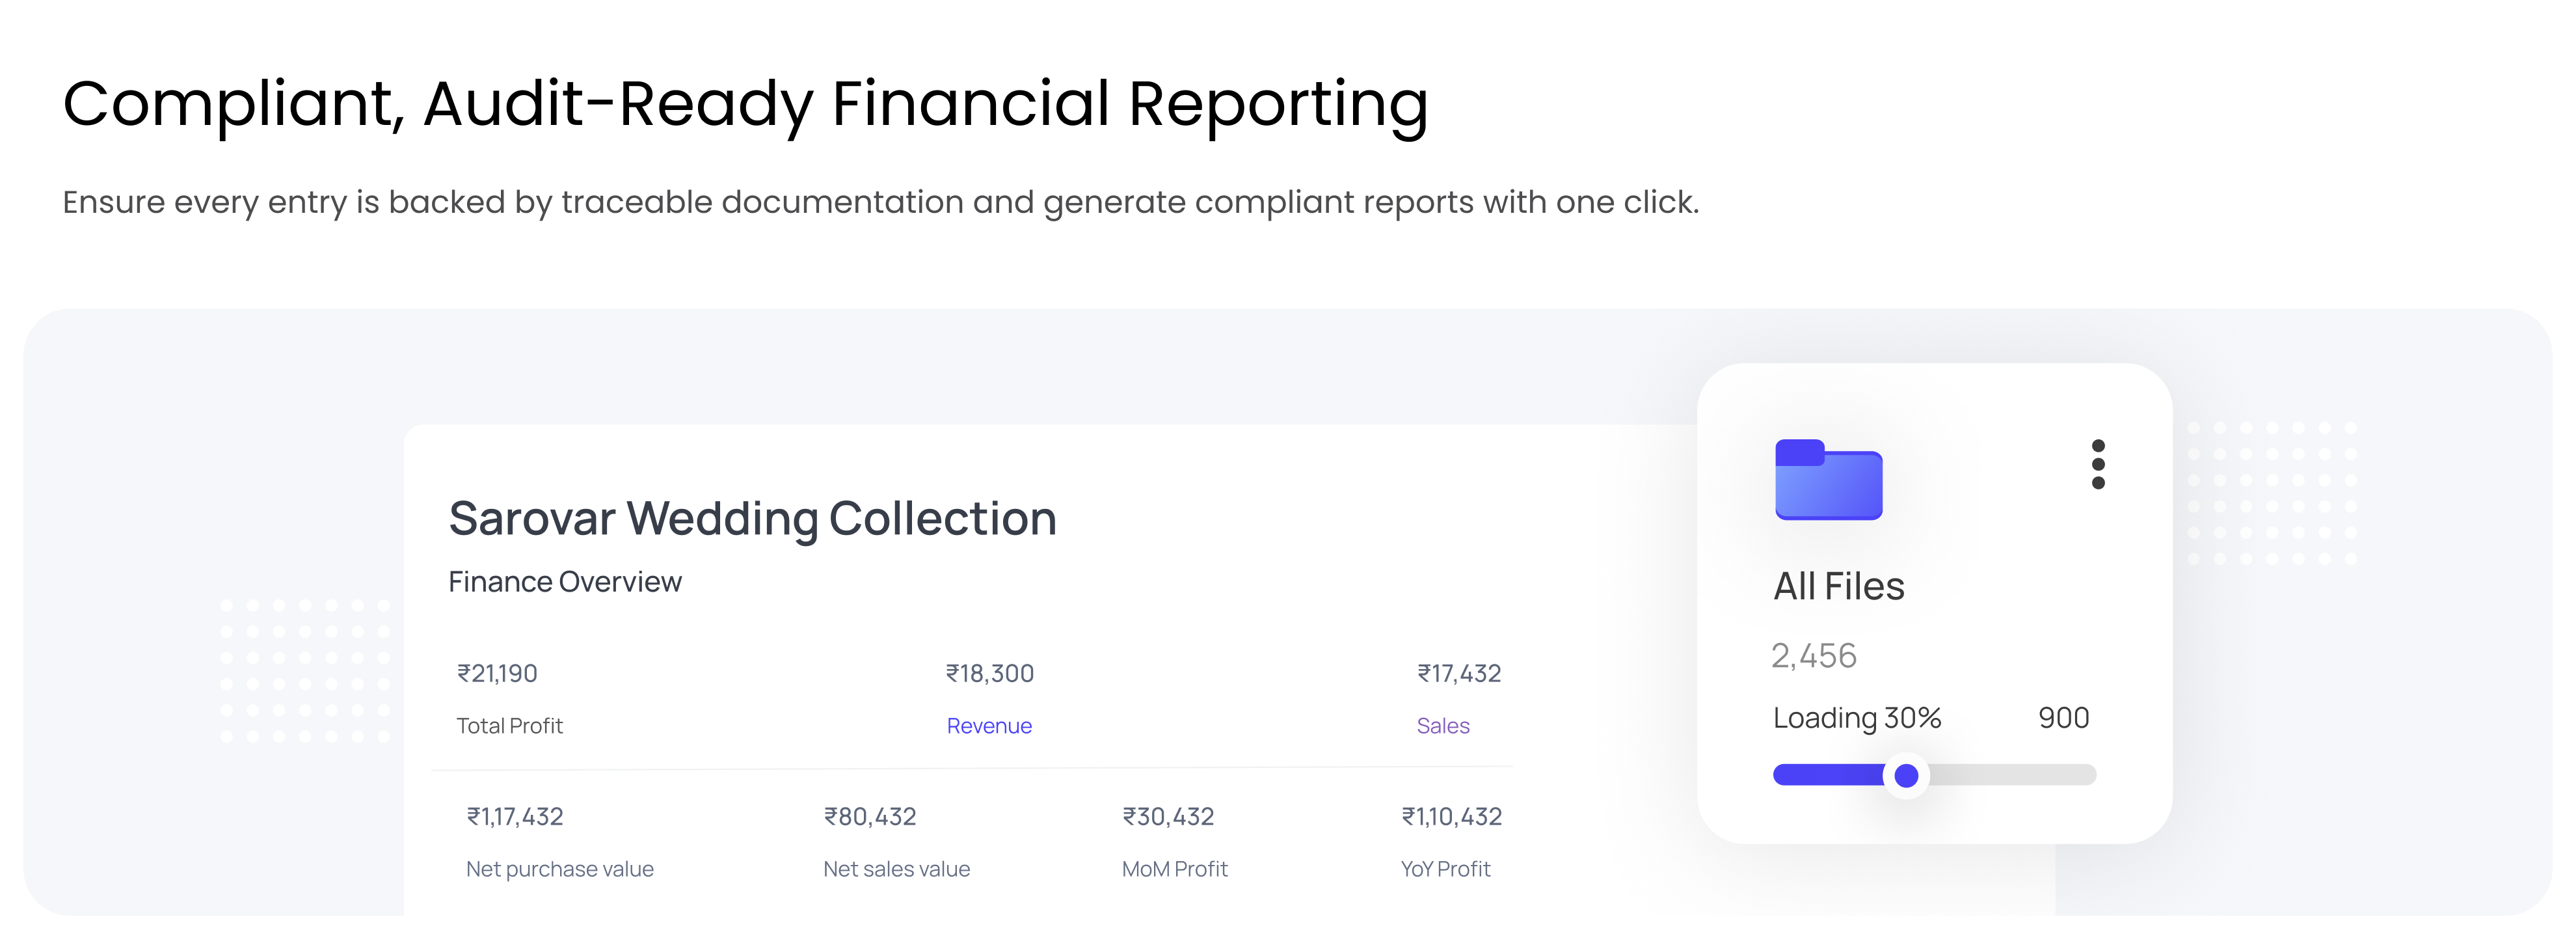Image resolution: width=2576 pixels, height=945 pixels.
Task: Select the Sales label
Action: click(x=1443, y=726)
